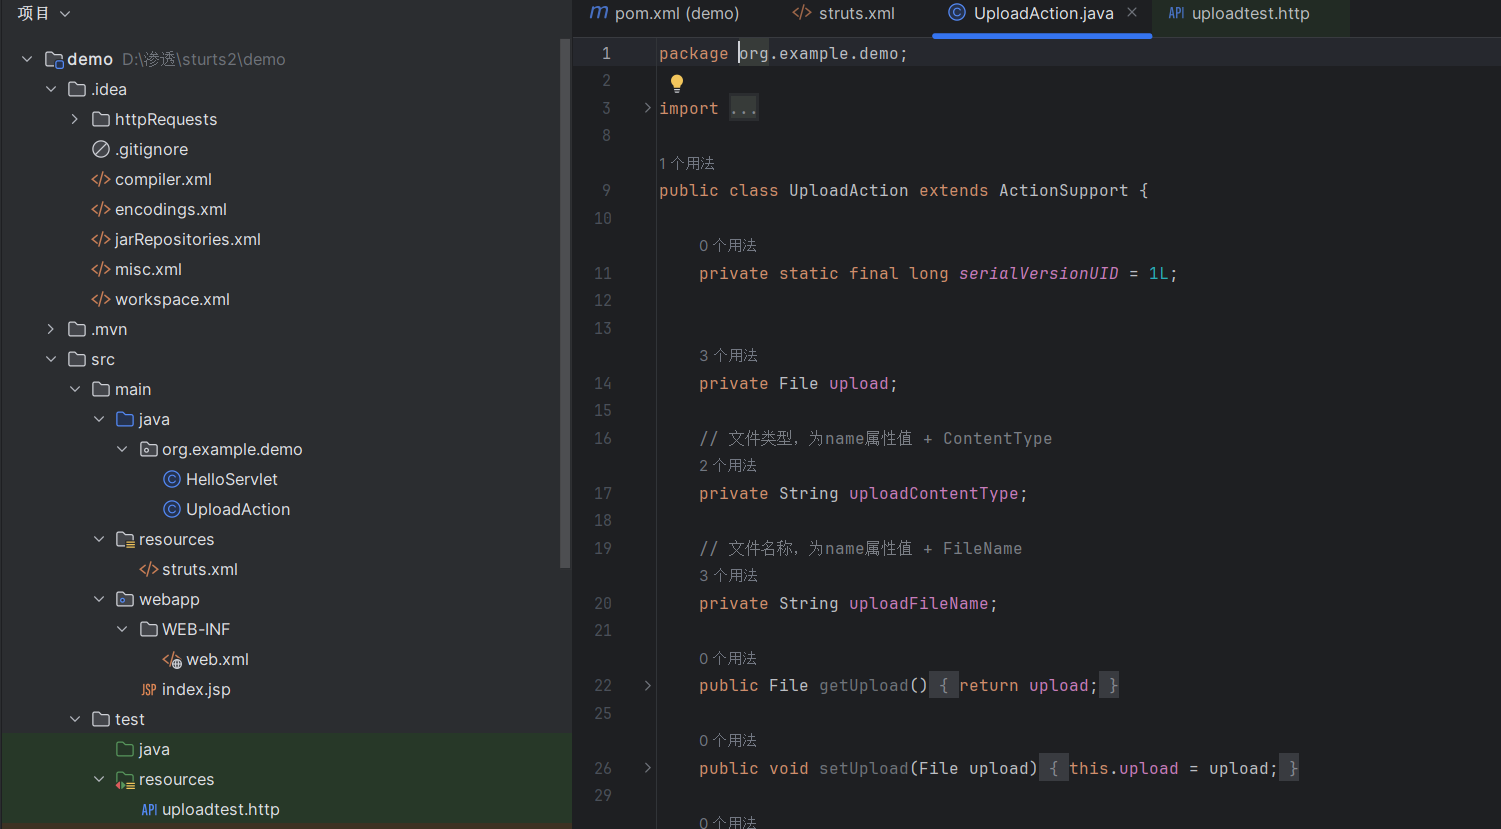
Task: Switch to the pom.xml (demo) tab
Action: (665, 13)
